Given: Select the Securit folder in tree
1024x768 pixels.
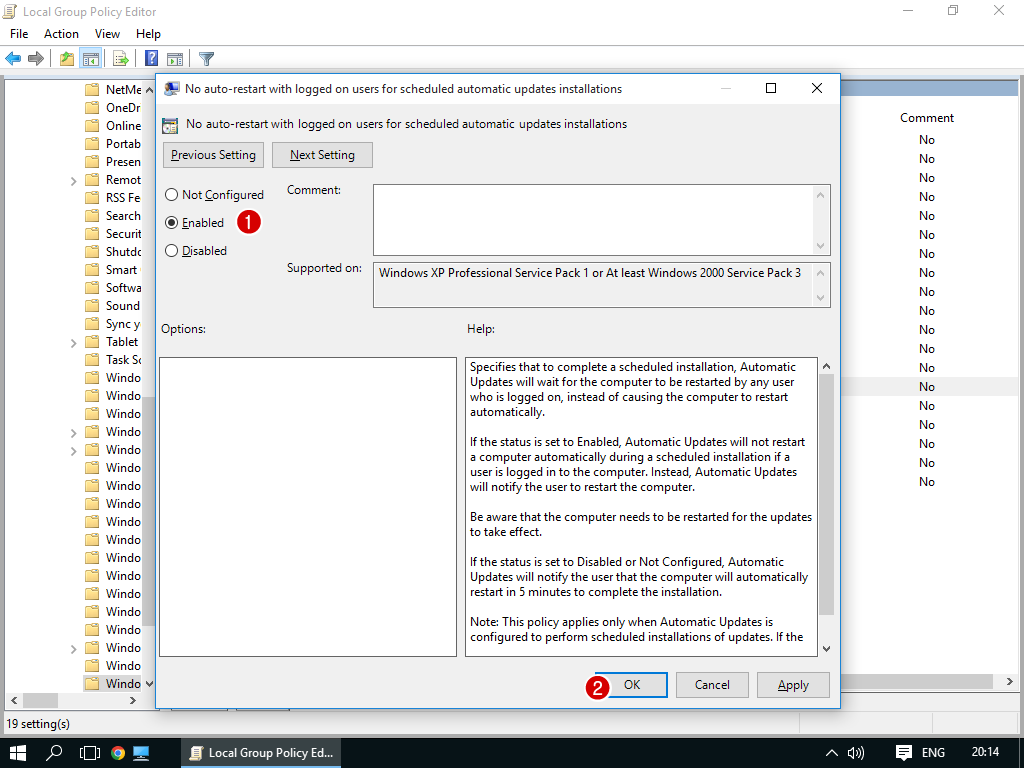Looking at the screenshot, I should tap(114, 233).
